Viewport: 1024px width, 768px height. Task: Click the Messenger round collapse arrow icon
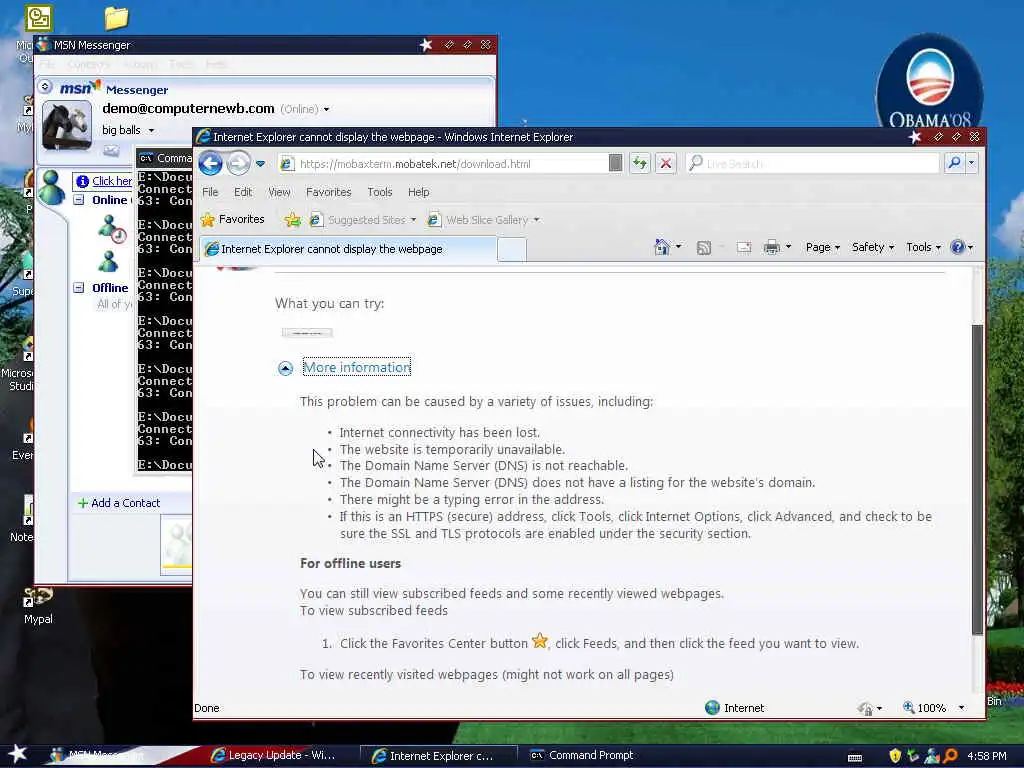(44, 86)
